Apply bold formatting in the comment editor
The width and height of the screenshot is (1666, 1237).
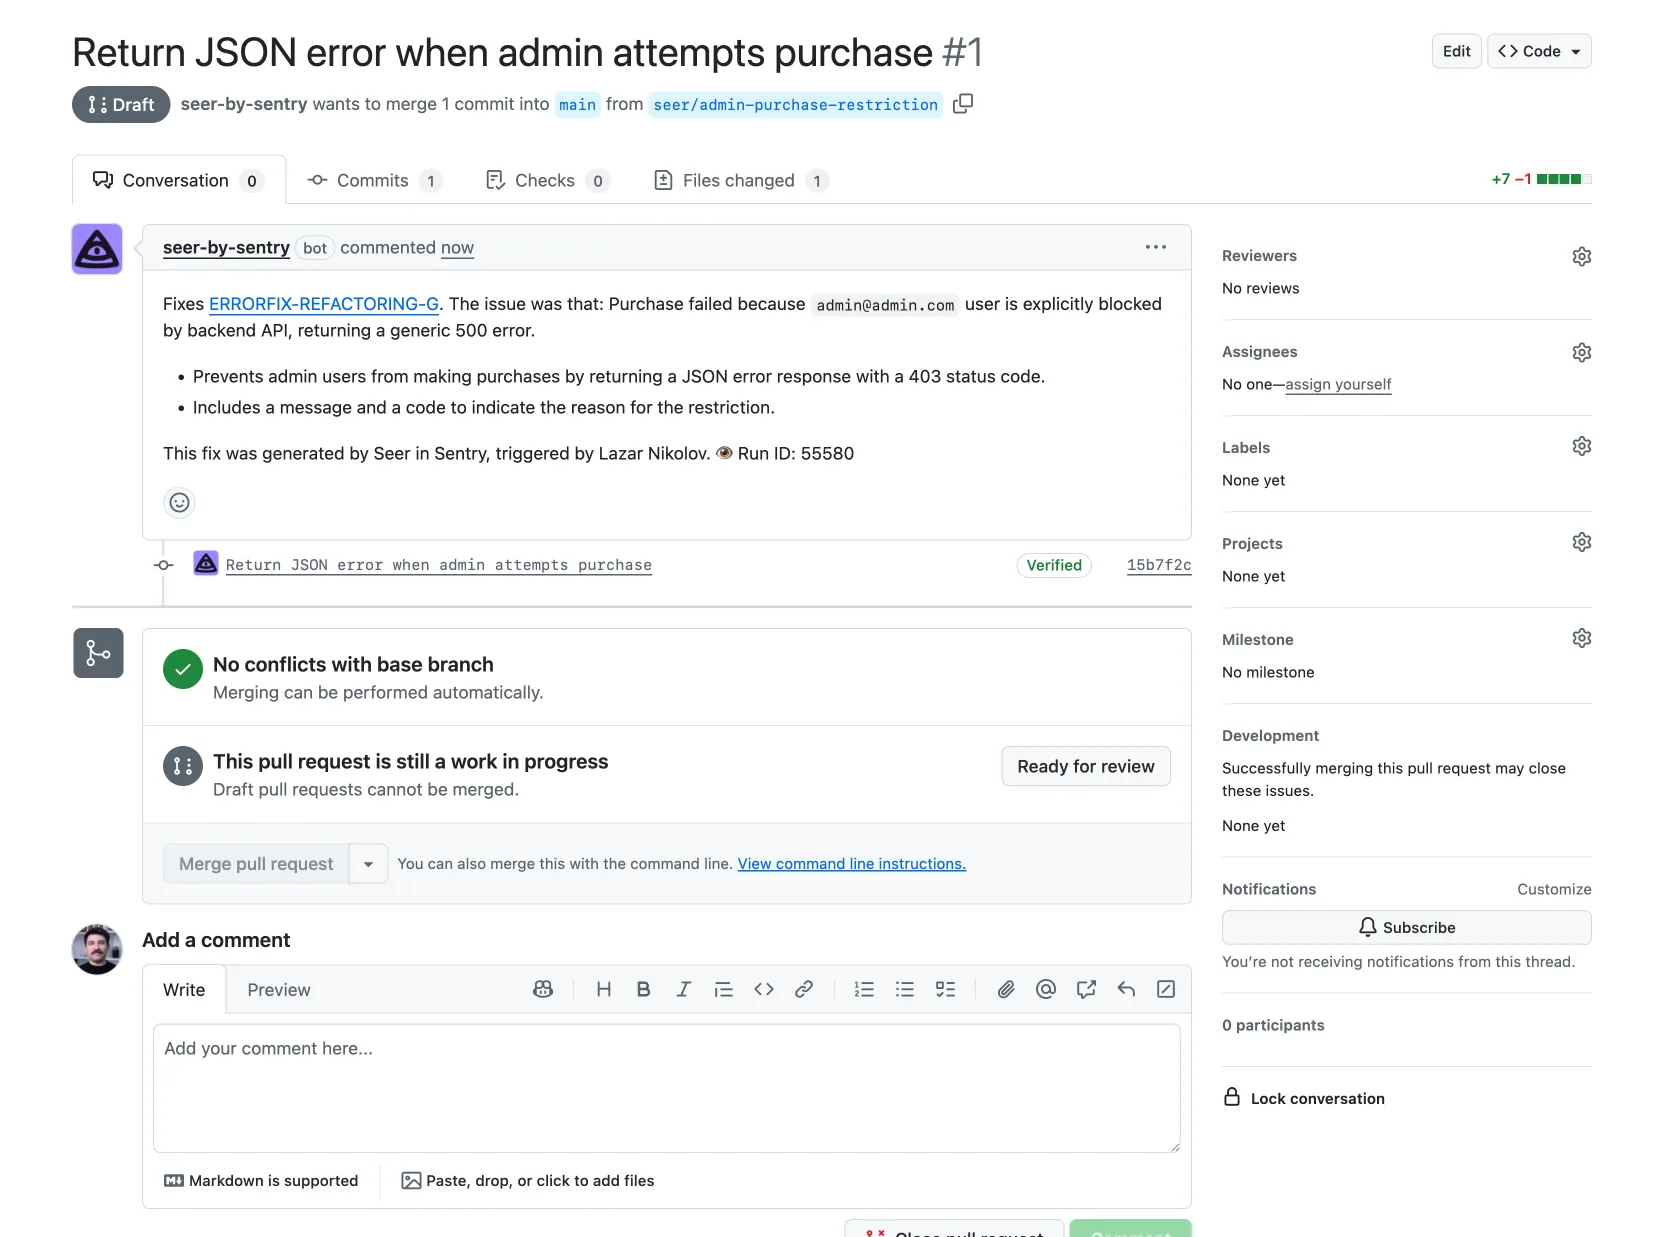[643, 989]
